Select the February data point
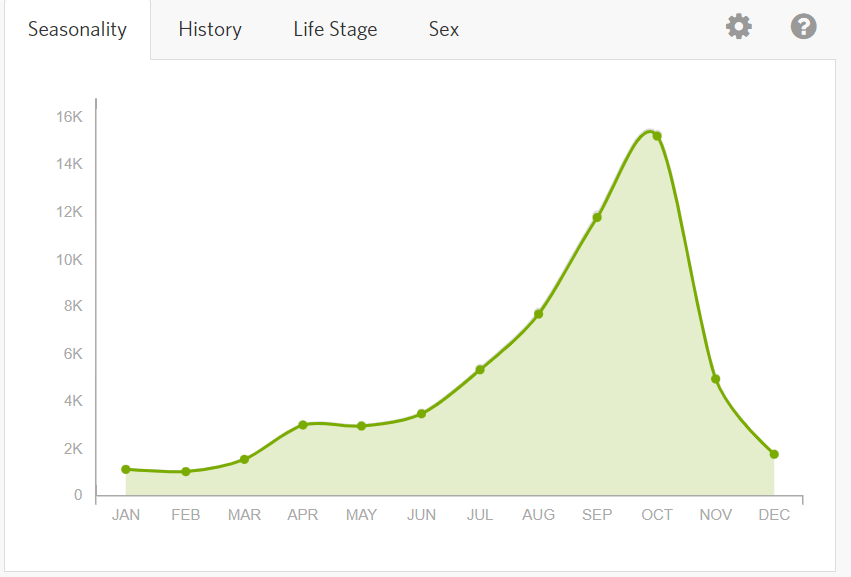Viewport: 851px width, 577px height. pyautogui.click(x=185, y=472)
